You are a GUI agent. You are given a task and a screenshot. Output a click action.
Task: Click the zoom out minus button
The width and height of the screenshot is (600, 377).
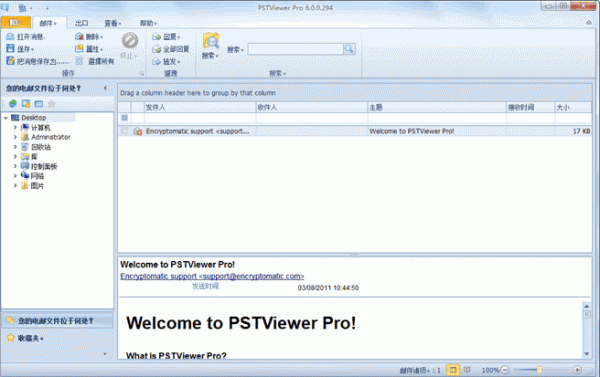[505, 370]
